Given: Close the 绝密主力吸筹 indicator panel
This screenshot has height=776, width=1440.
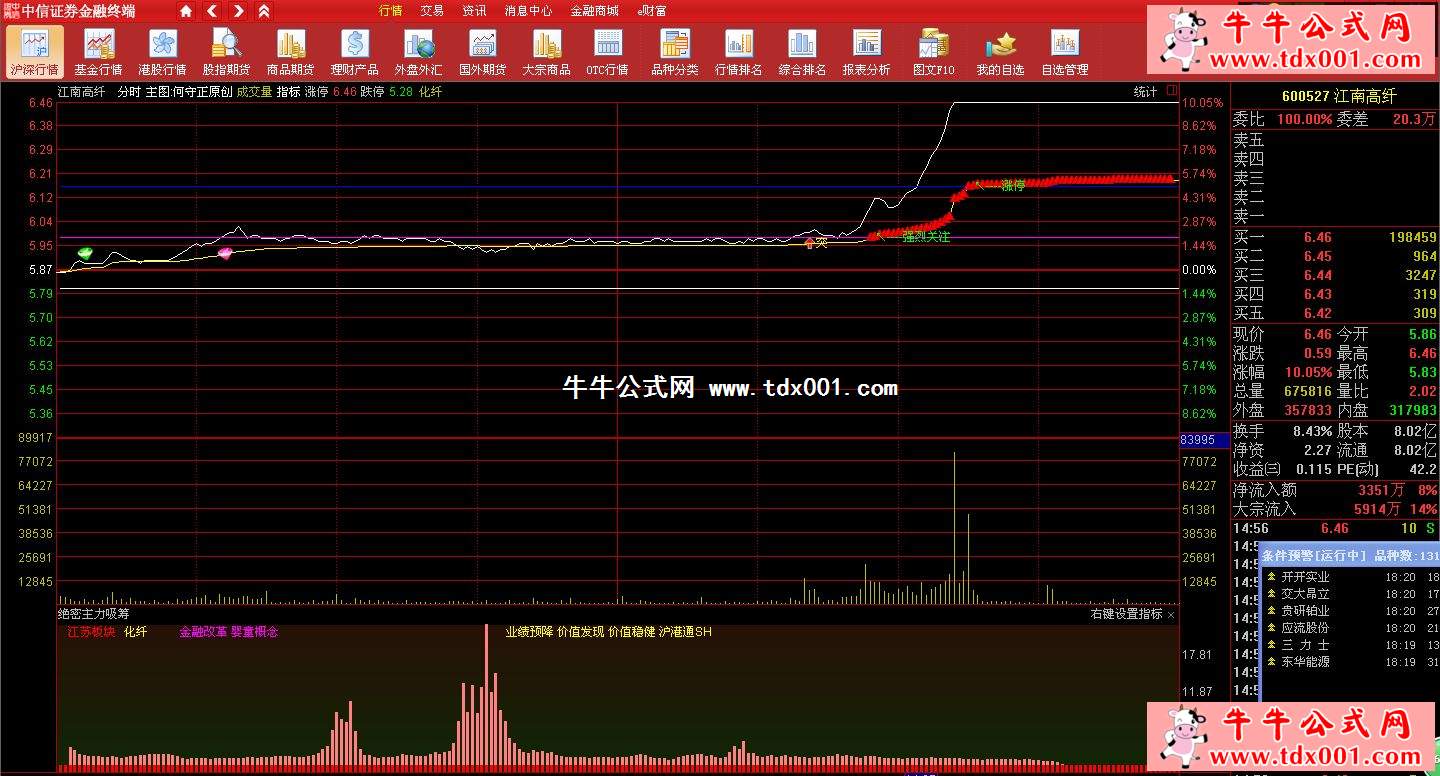Looking at the screenshot, I should 1171,615.
